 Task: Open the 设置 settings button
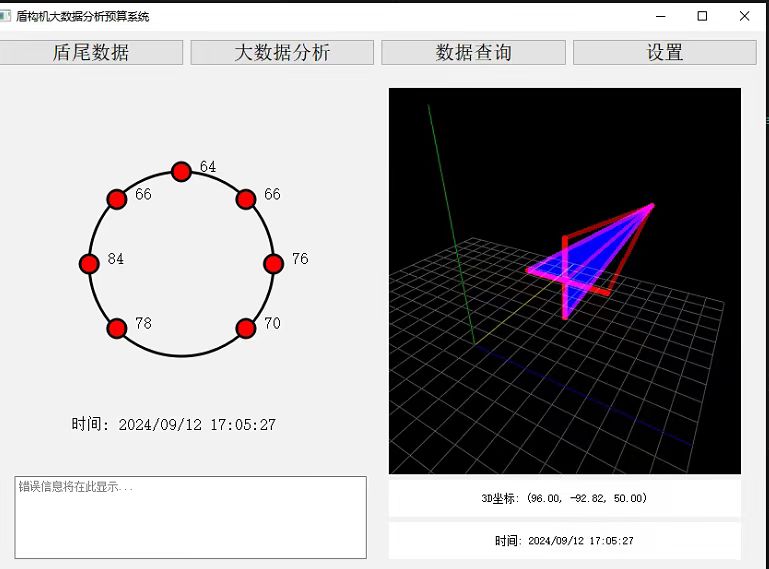[665, 52]
